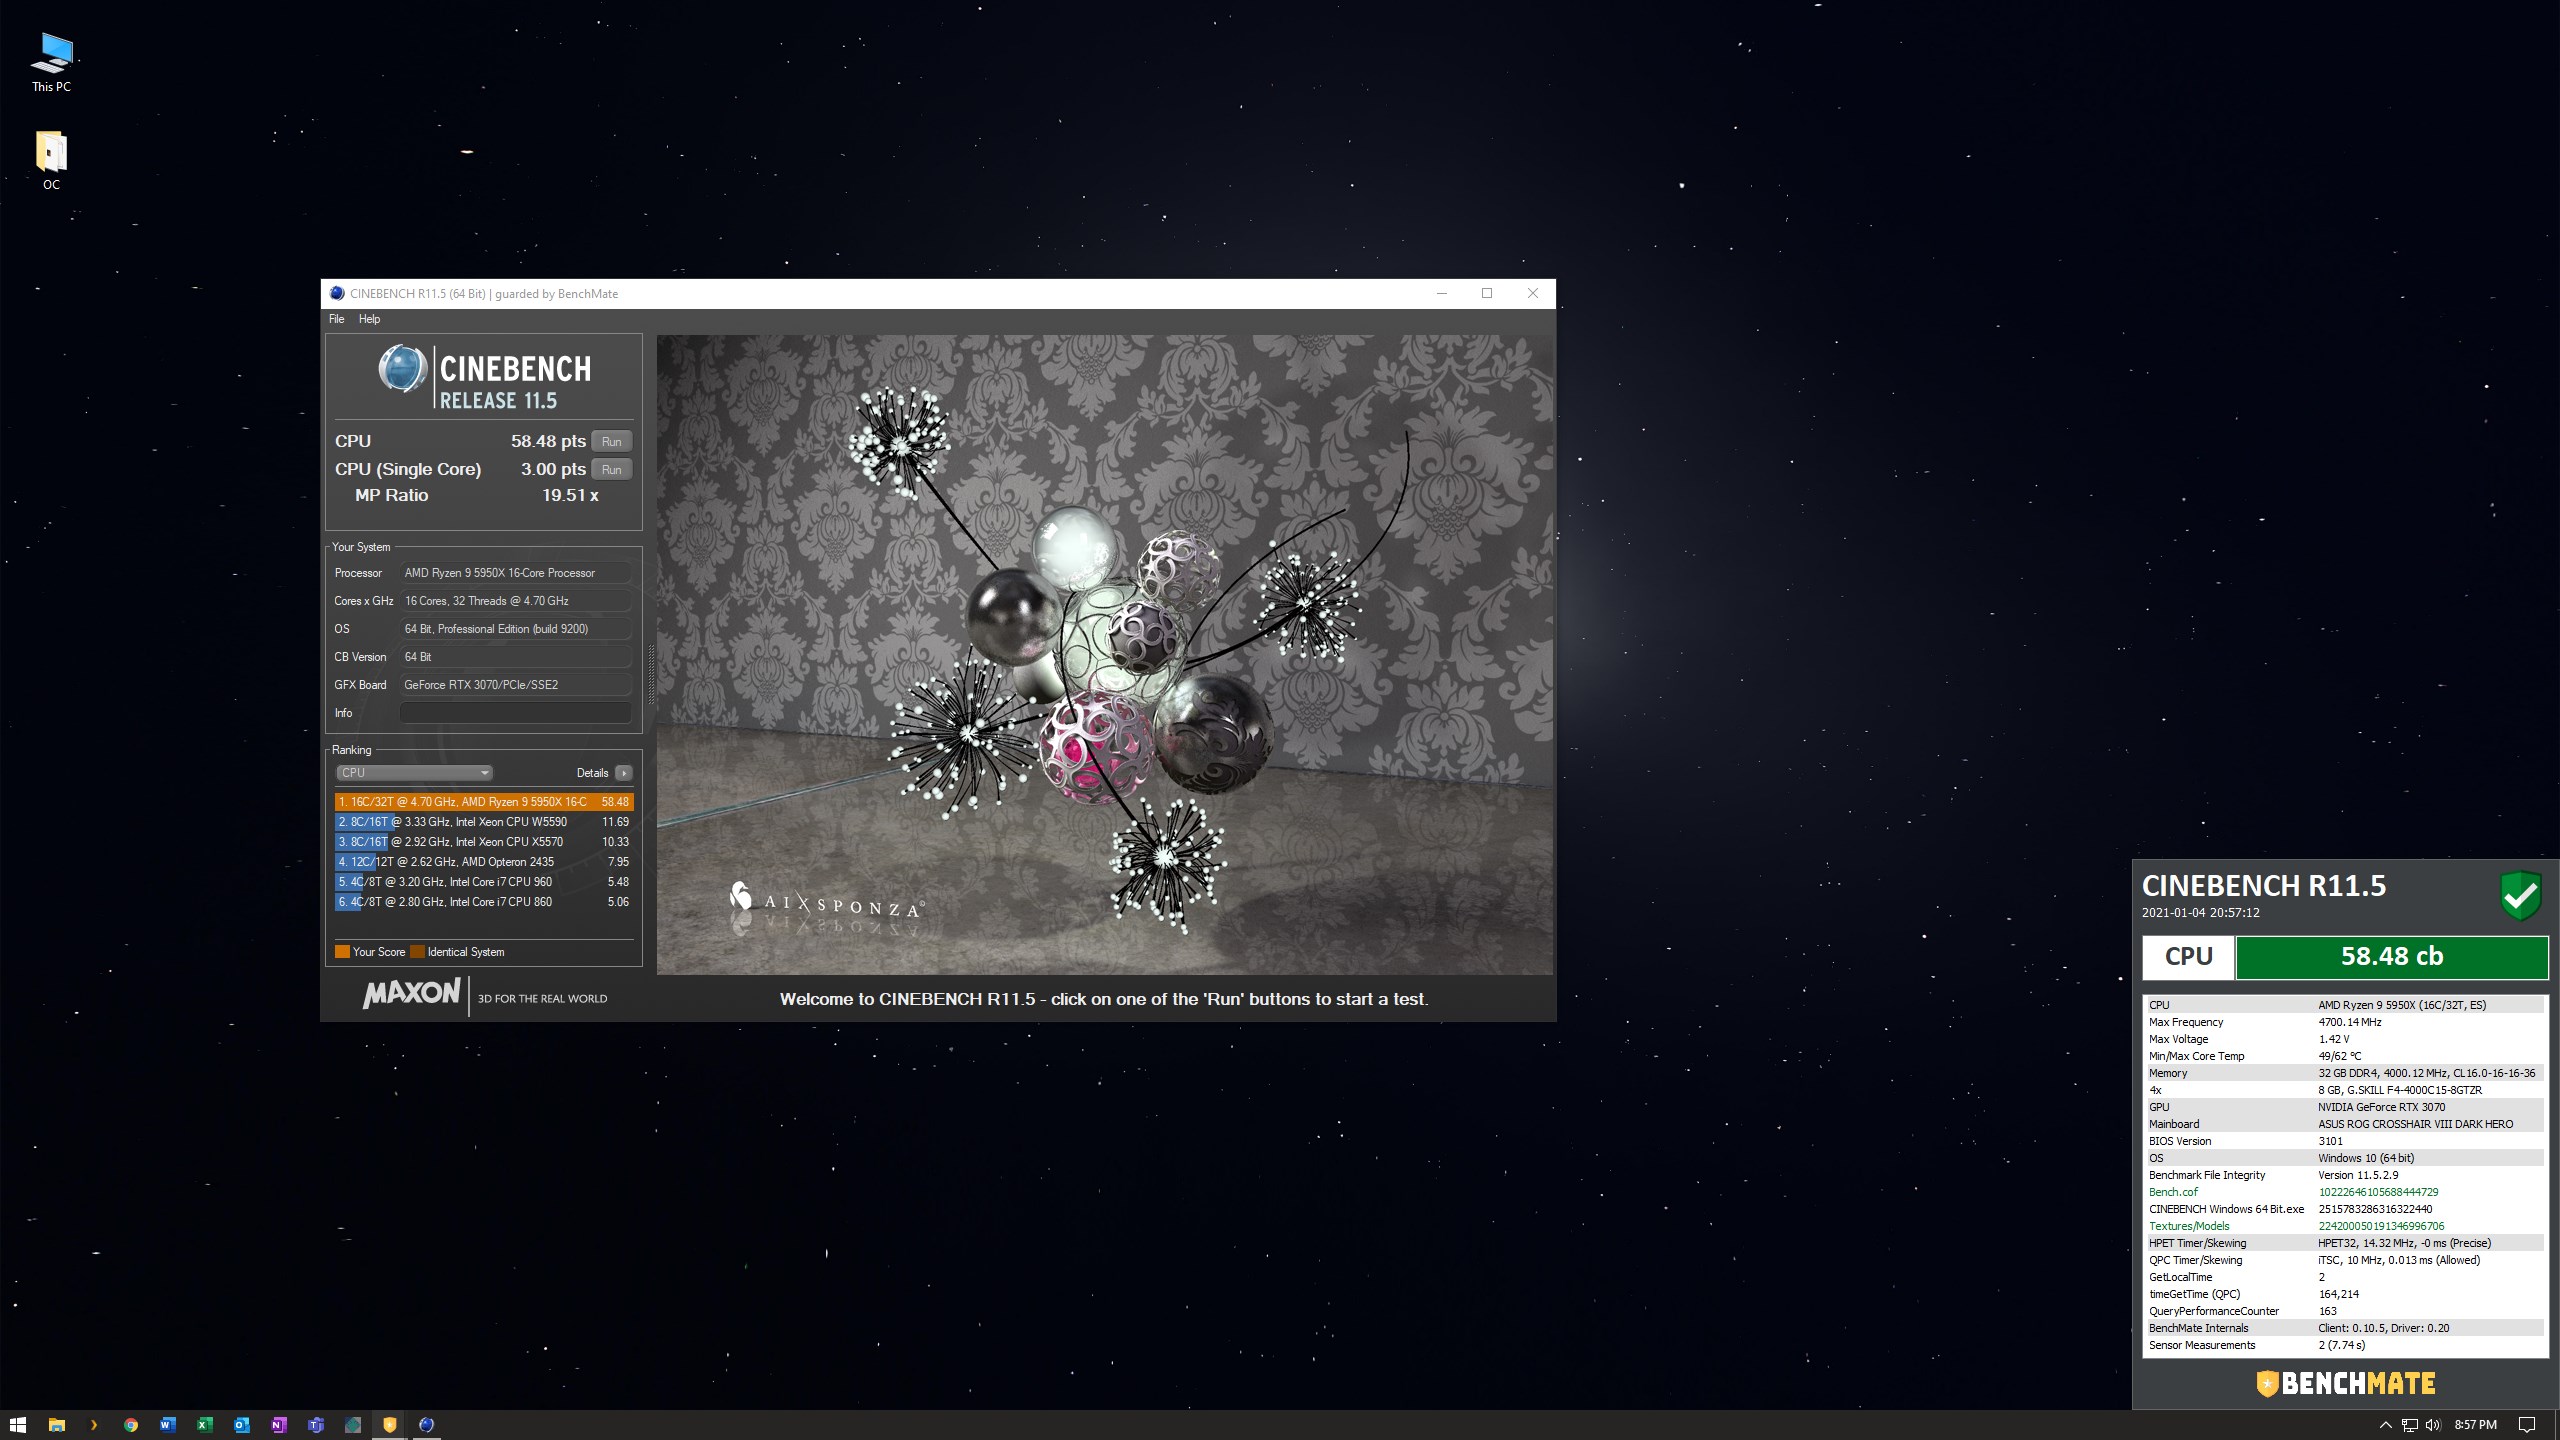The image size is (2560, 1440).
Task: Select ranking entry 1 Ryzen 9 5950X
Action: pyautogui.click(x=484, y=802)
